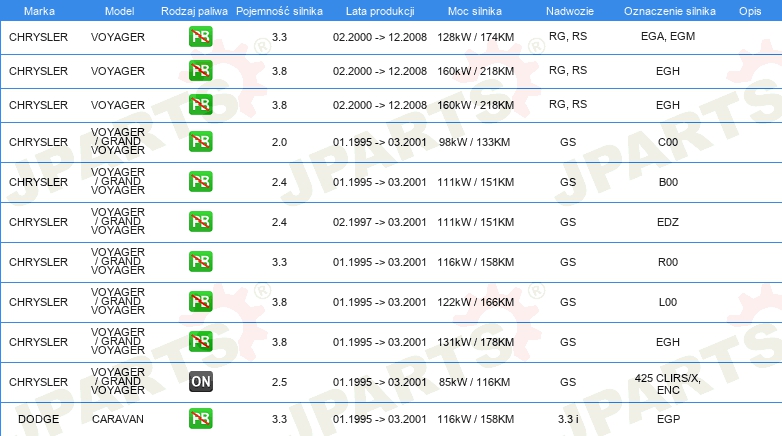Image resolution: width=782 pixels, height=436 pixels.
Task: Click the 'B00' engine code
Action: 668,182
